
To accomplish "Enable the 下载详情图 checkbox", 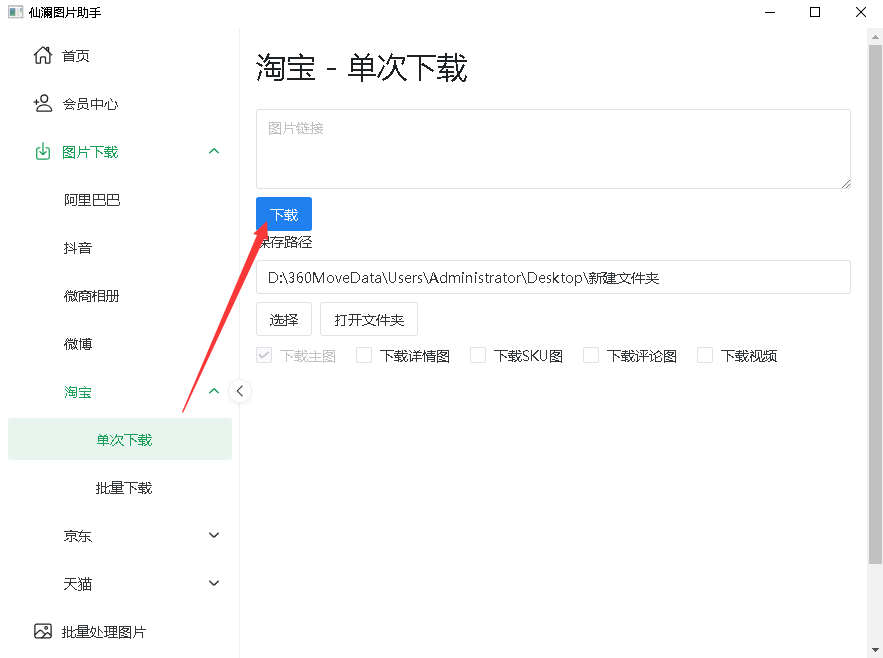I will [x=364, y=355].
